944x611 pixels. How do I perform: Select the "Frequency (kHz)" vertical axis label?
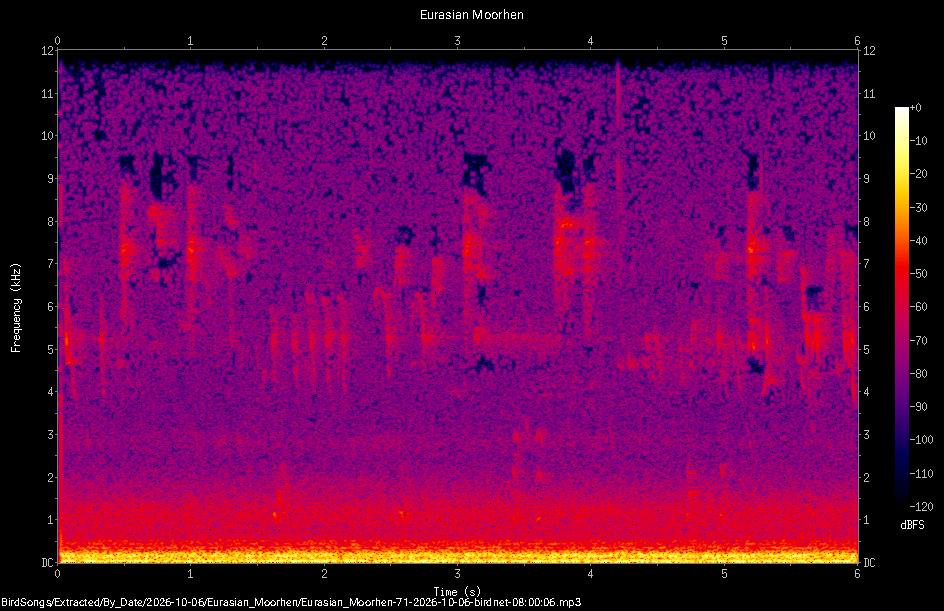(x=16, y=308)
